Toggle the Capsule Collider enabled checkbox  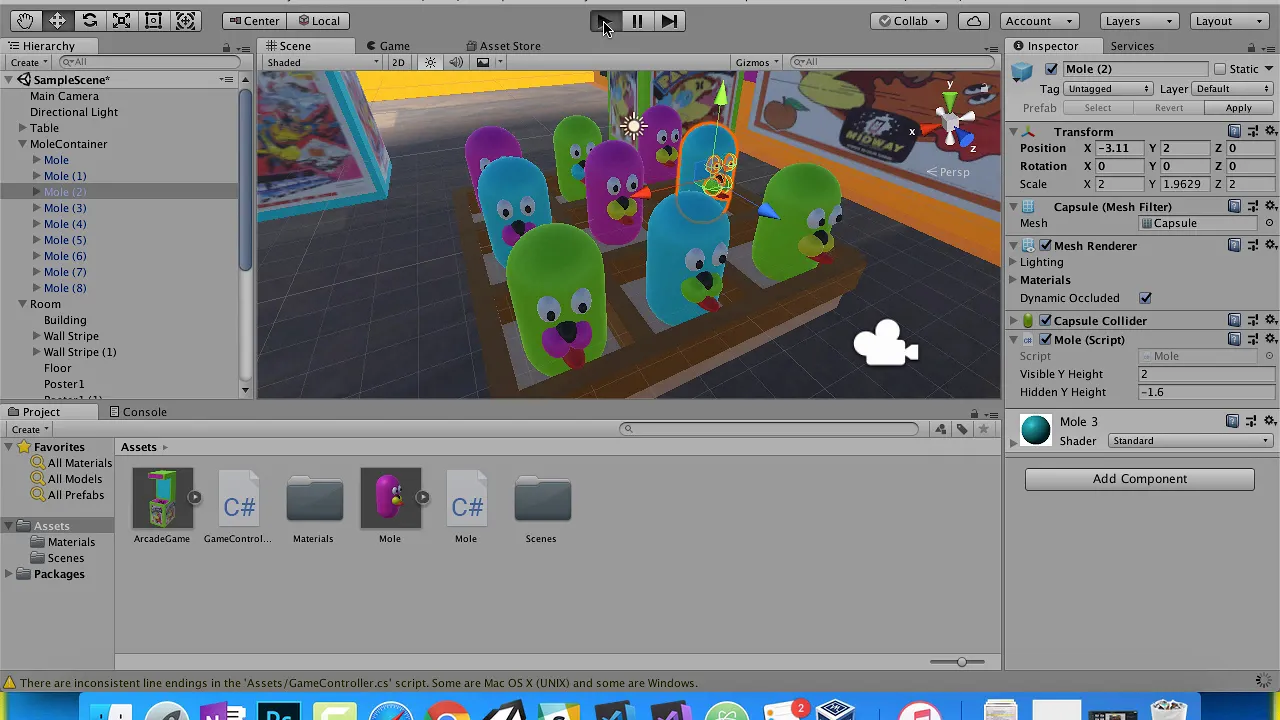point(1046,320)
